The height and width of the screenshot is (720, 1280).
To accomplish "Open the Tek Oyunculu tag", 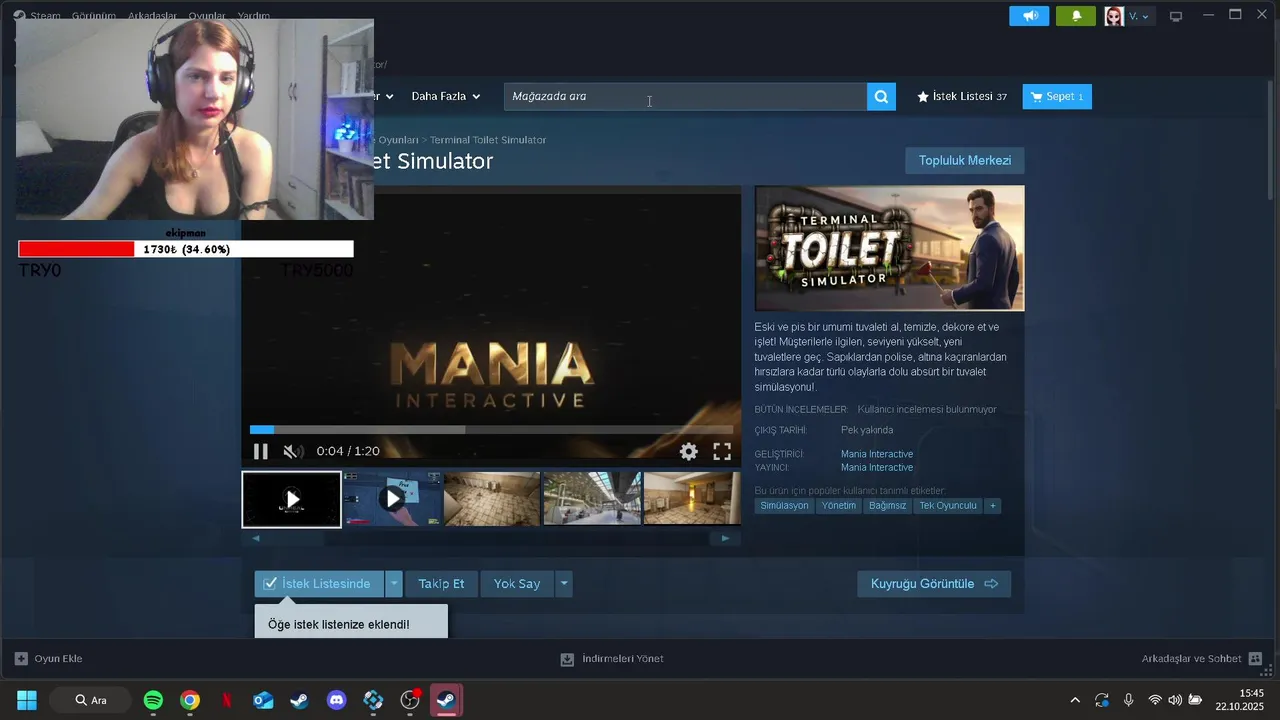I will [948, 506].
